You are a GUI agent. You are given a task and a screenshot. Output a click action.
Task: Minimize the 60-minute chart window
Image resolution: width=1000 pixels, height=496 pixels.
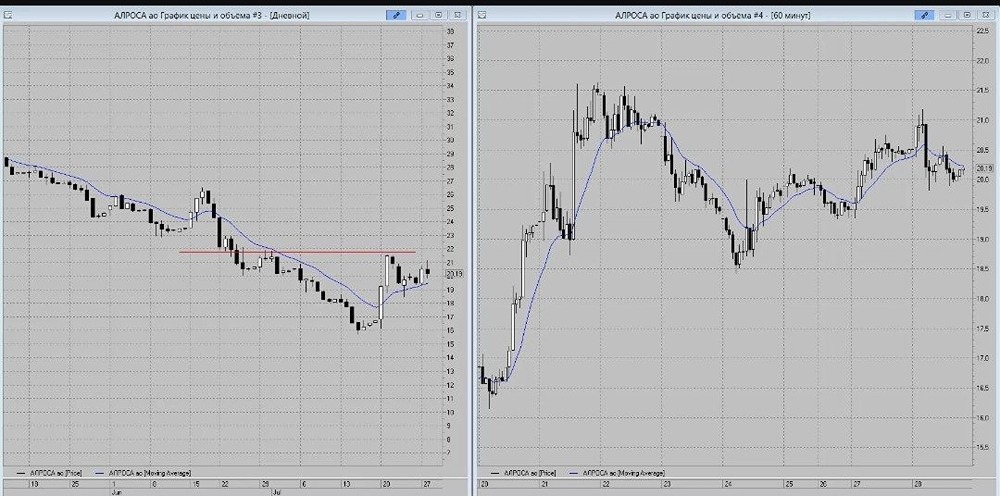tap(949, 15)
